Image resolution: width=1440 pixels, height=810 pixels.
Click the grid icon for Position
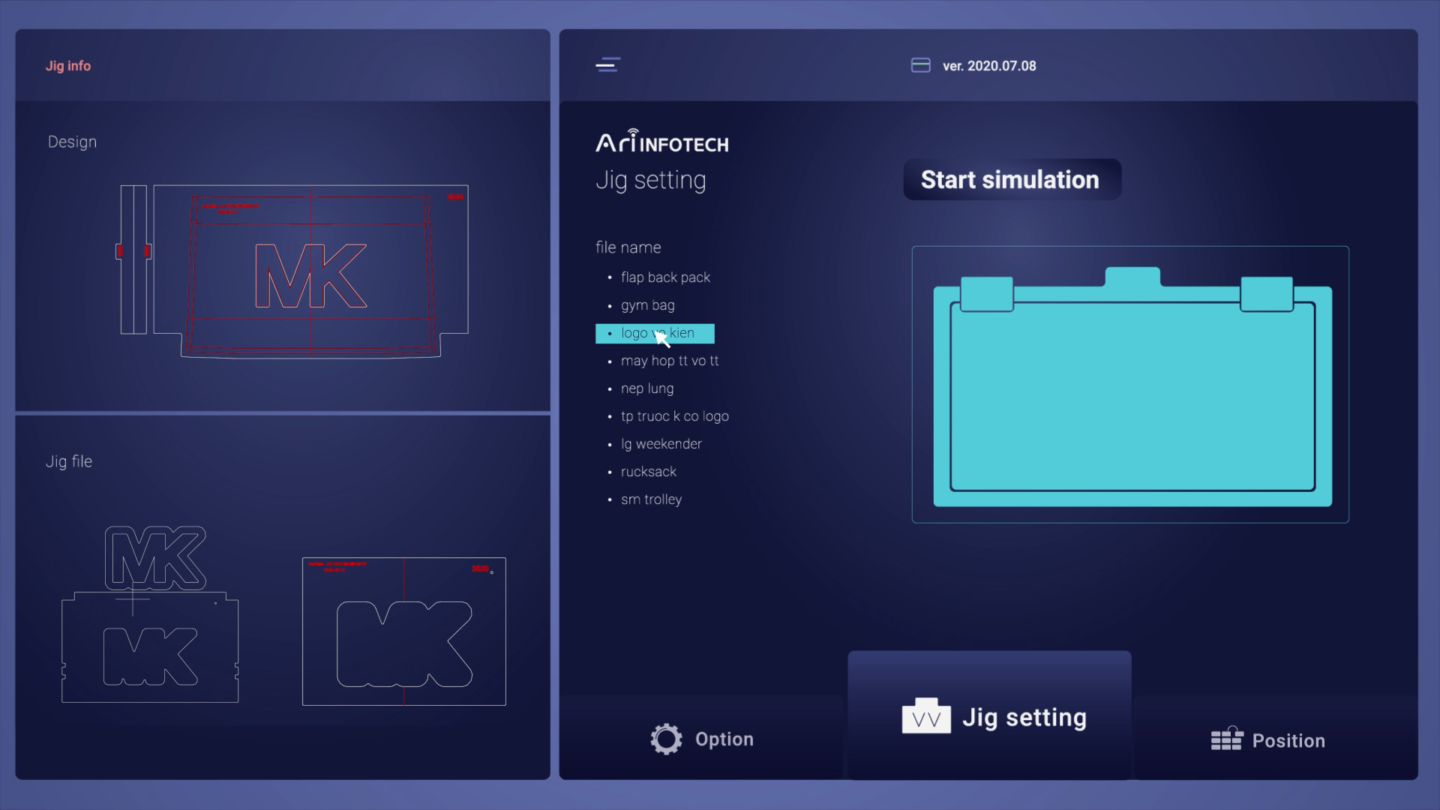point(1226,740)
